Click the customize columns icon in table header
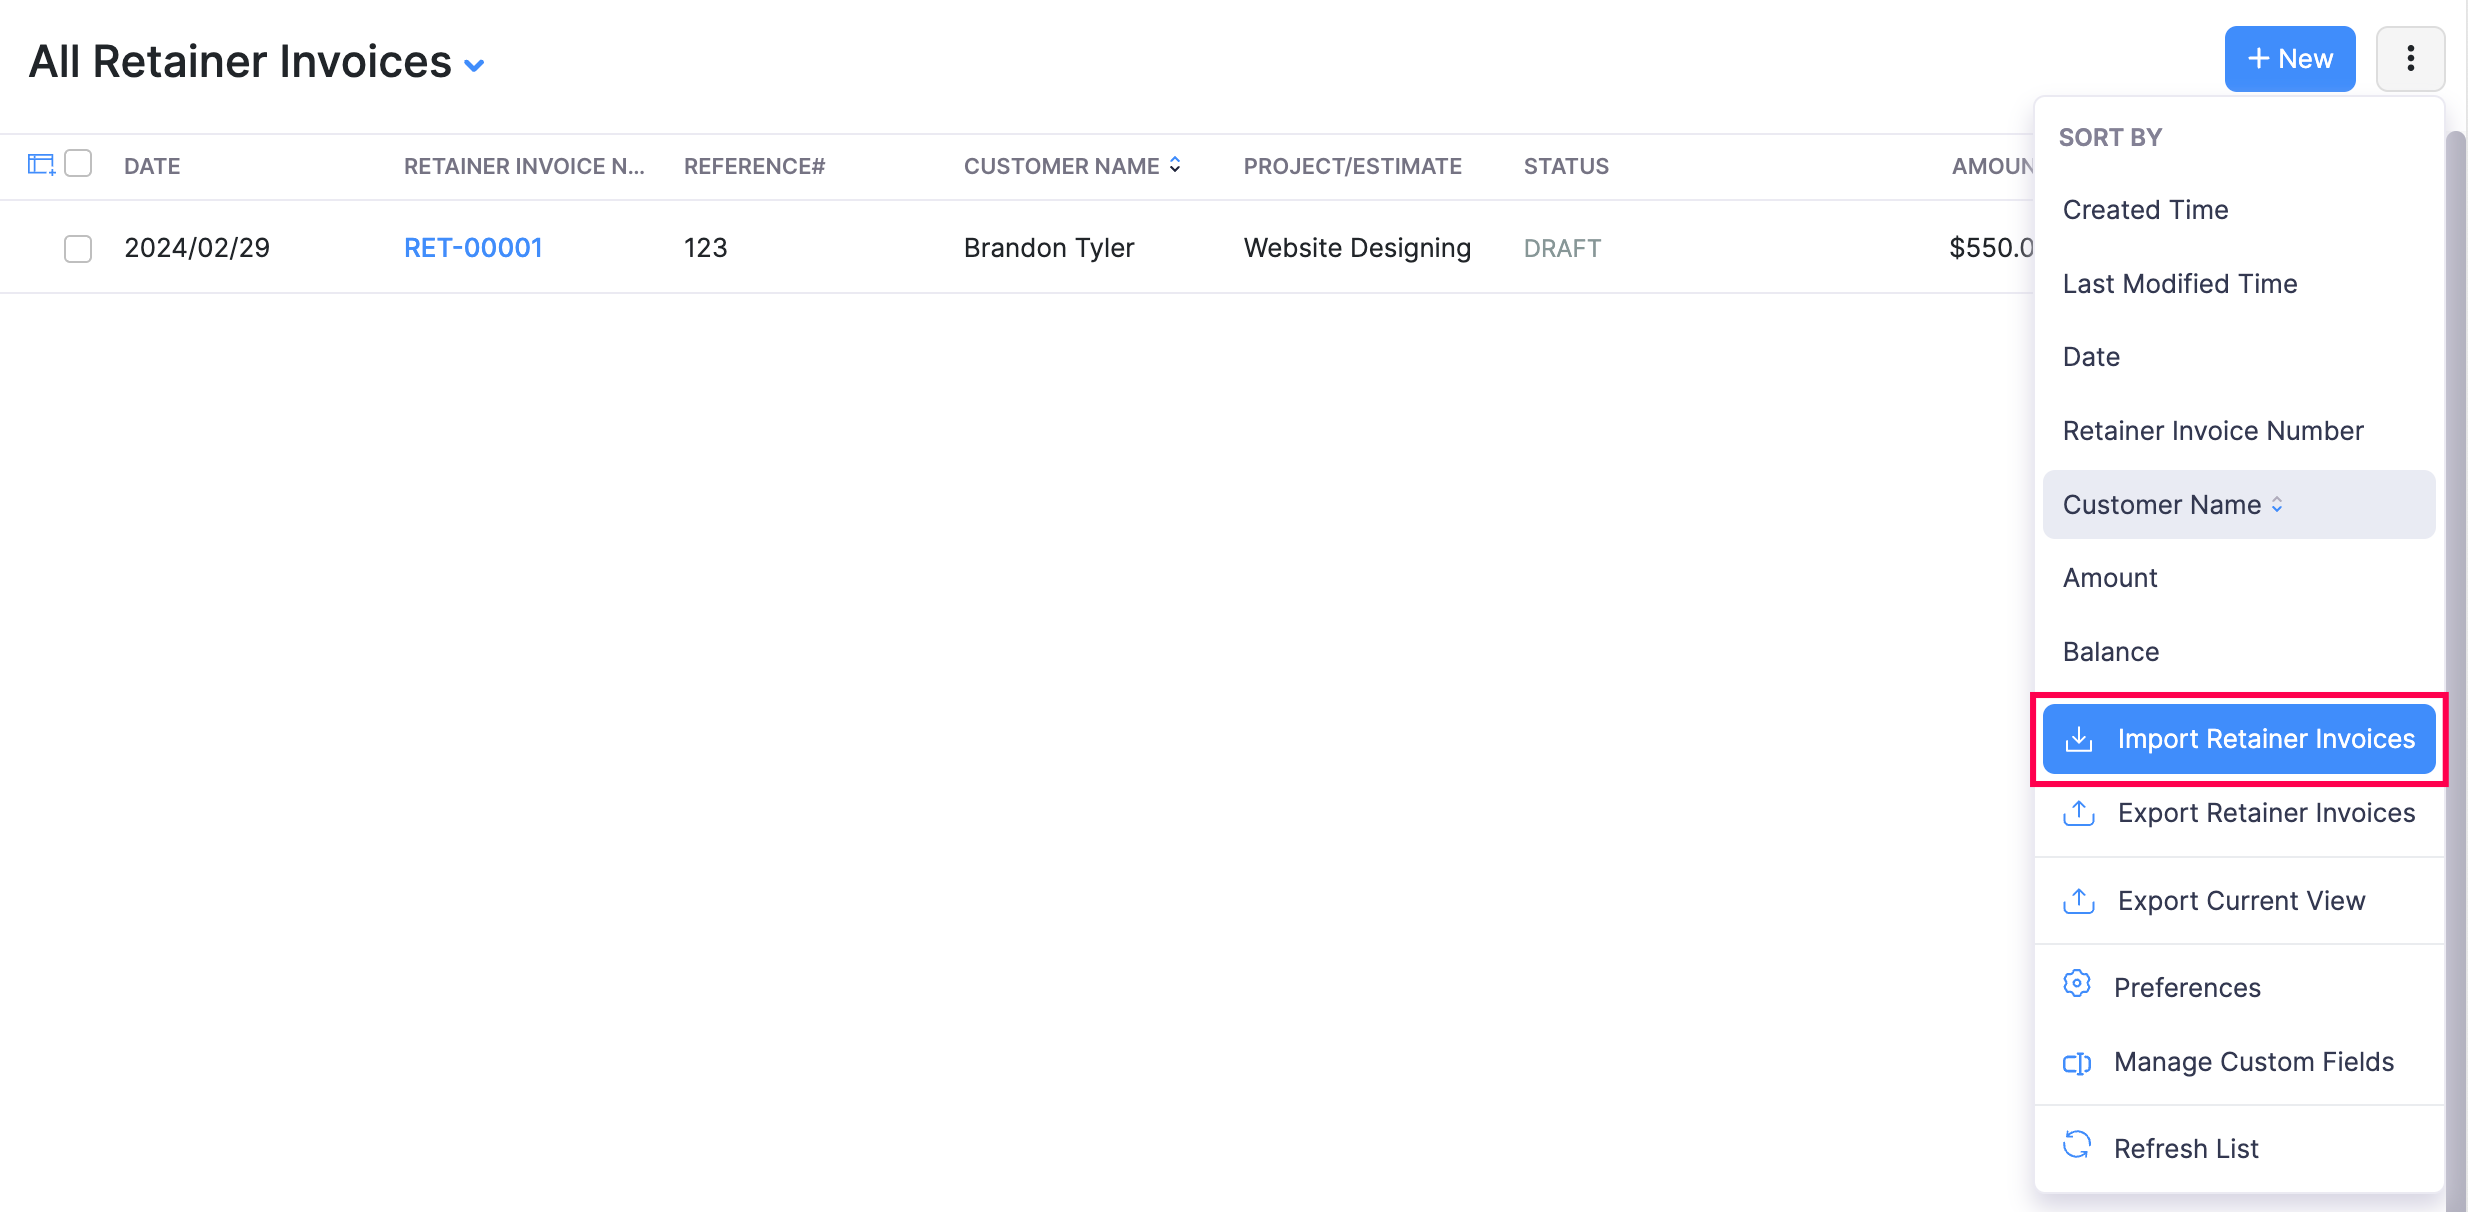Screen dimensions: 2468x1212 pos(41,163)
